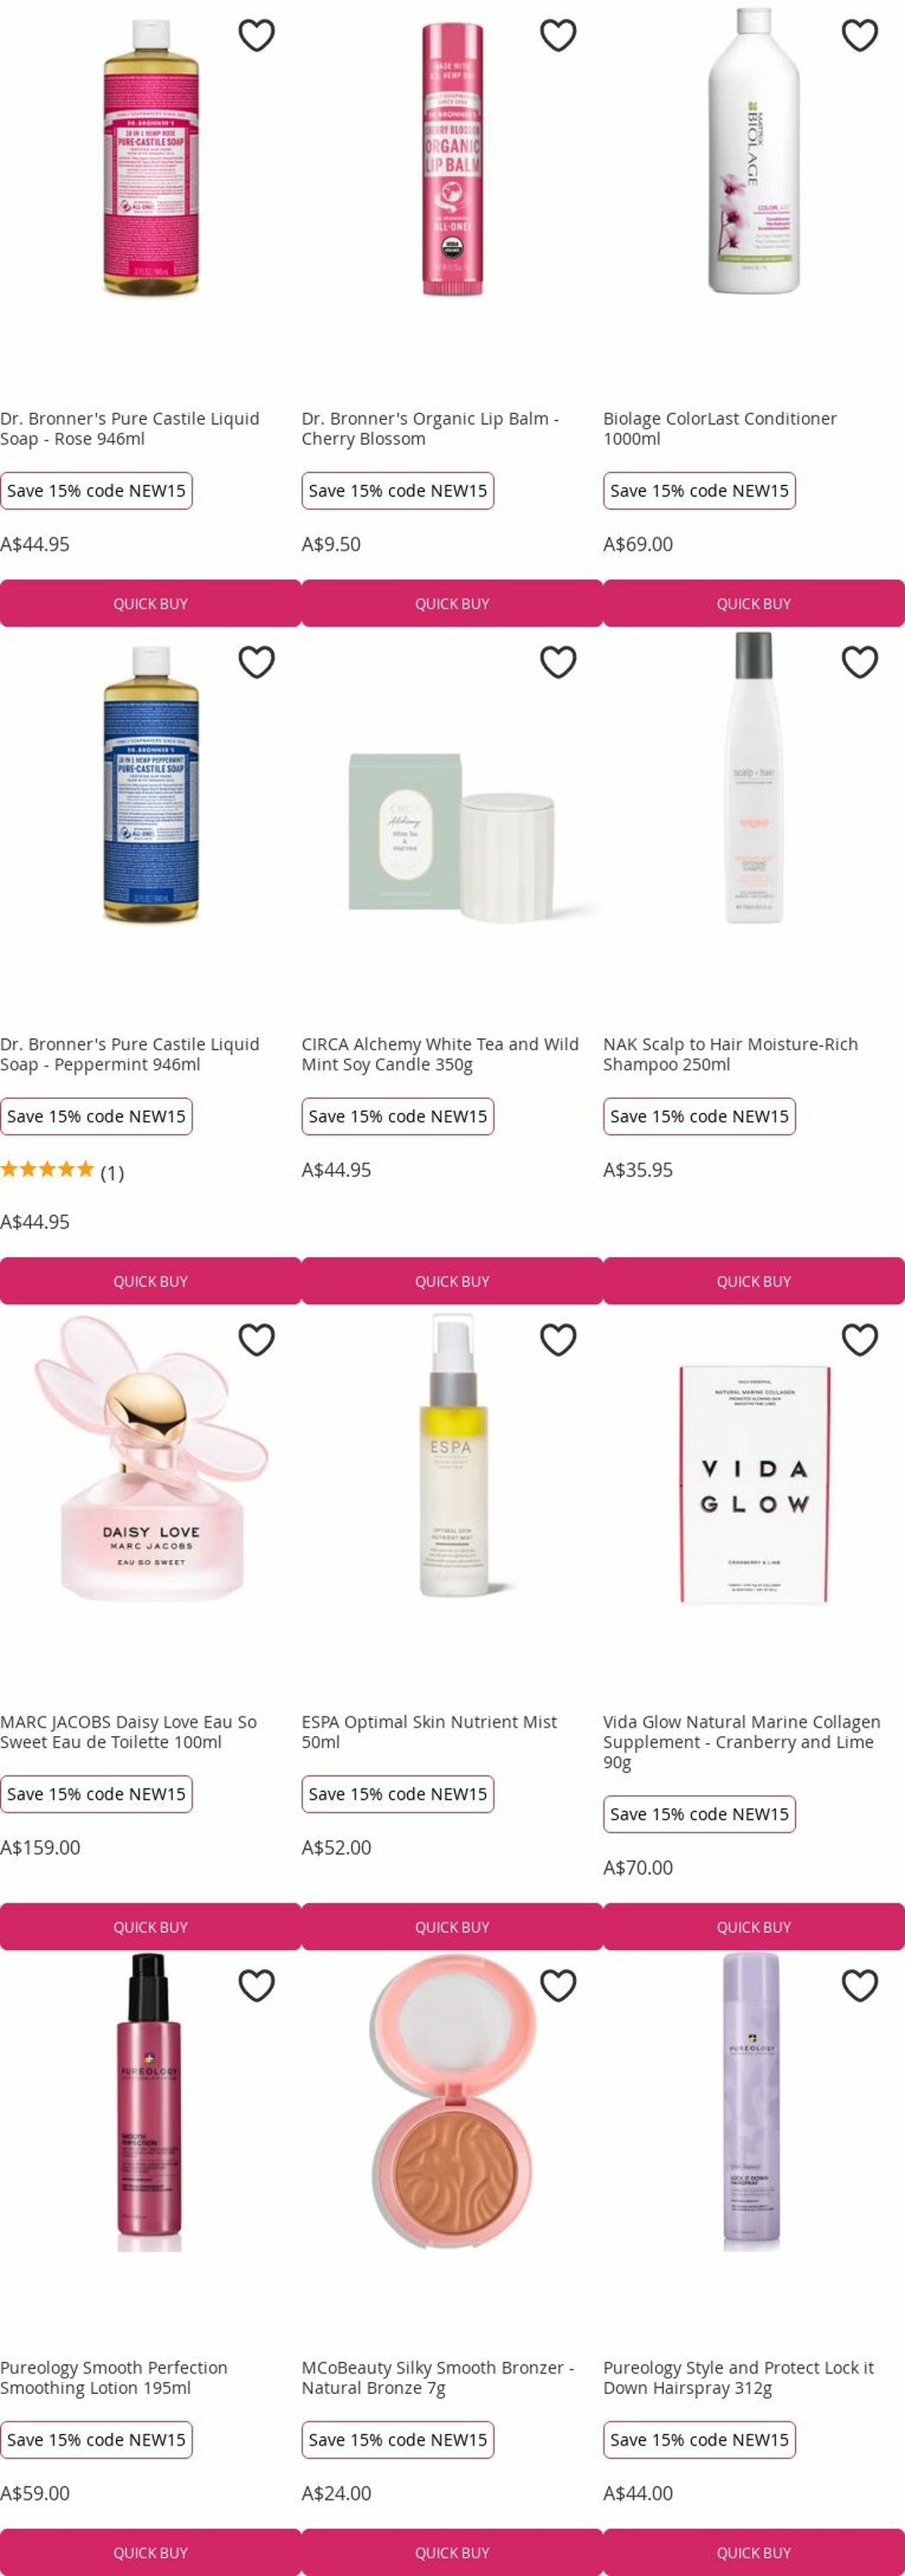Quick buy the CIRCA Alchemy candle
905x2576 pixels.
(x=452, y=1281)
